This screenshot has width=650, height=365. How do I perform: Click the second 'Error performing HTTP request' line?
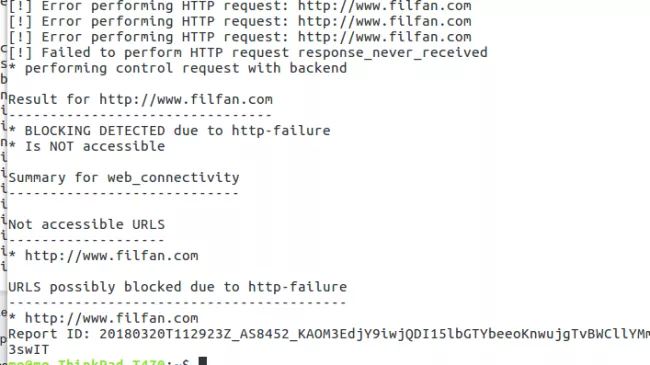coord(240,21)
